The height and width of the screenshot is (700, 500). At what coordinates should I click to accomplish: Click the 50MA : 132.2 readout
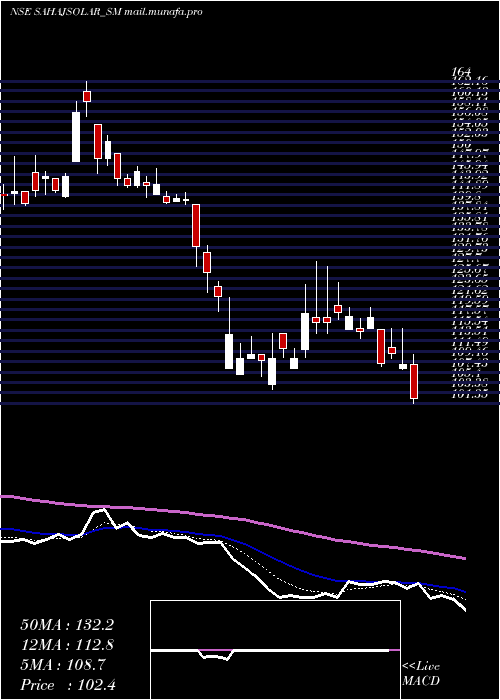tap(67, 625)
